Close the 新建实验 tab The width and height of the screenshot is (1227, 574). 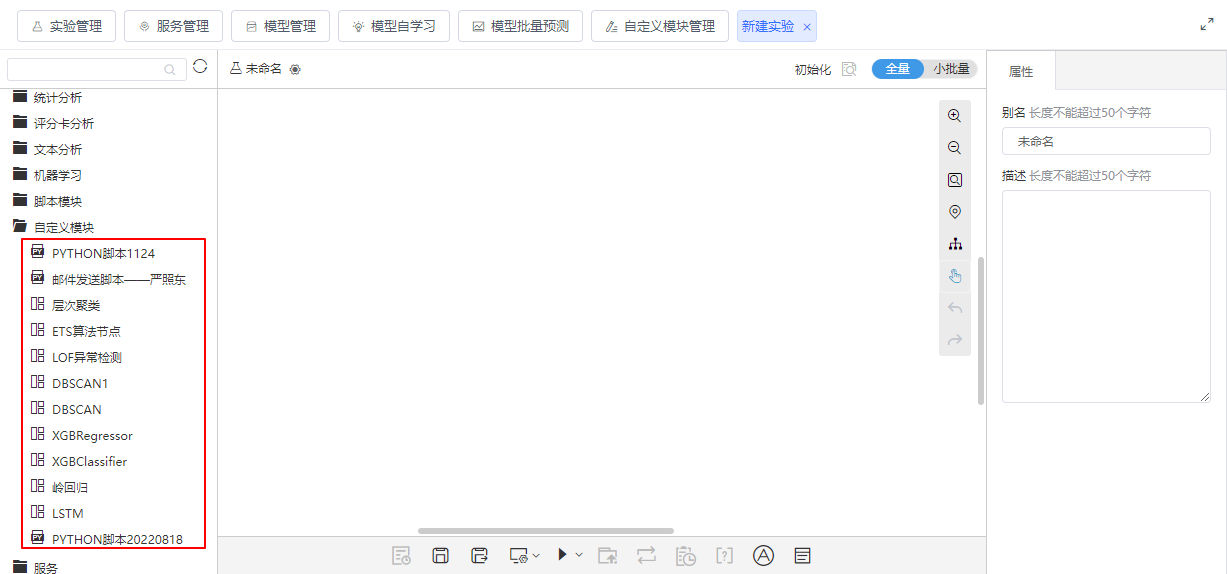(807, 27)
